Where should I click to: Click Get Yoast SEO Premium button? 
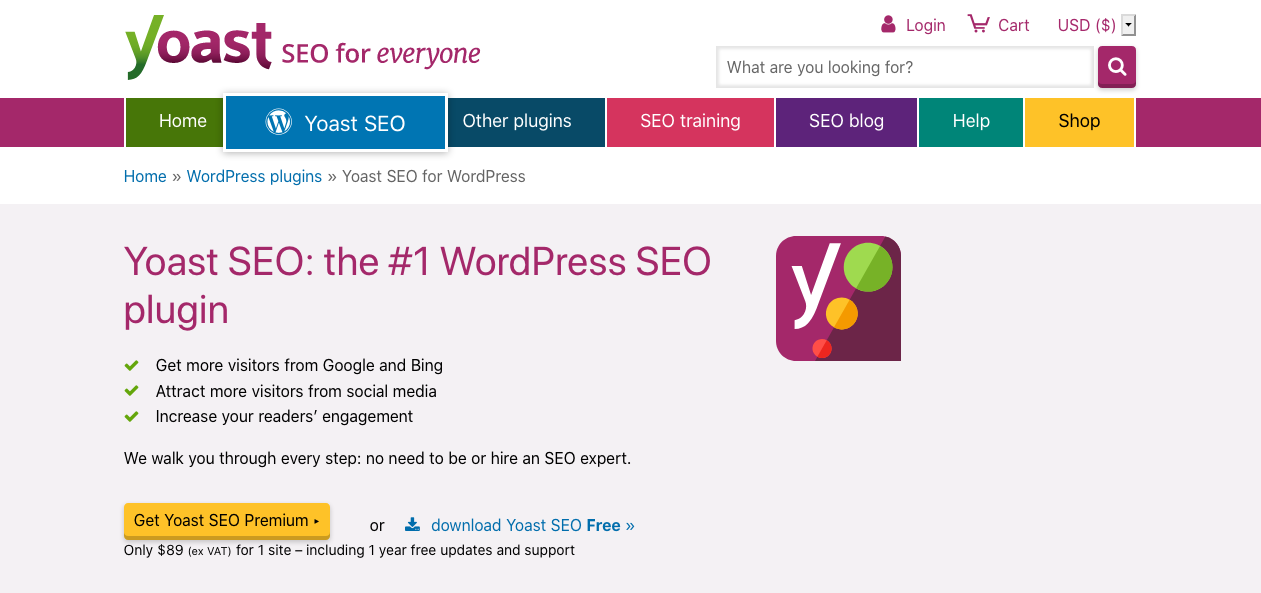(227, 520)
